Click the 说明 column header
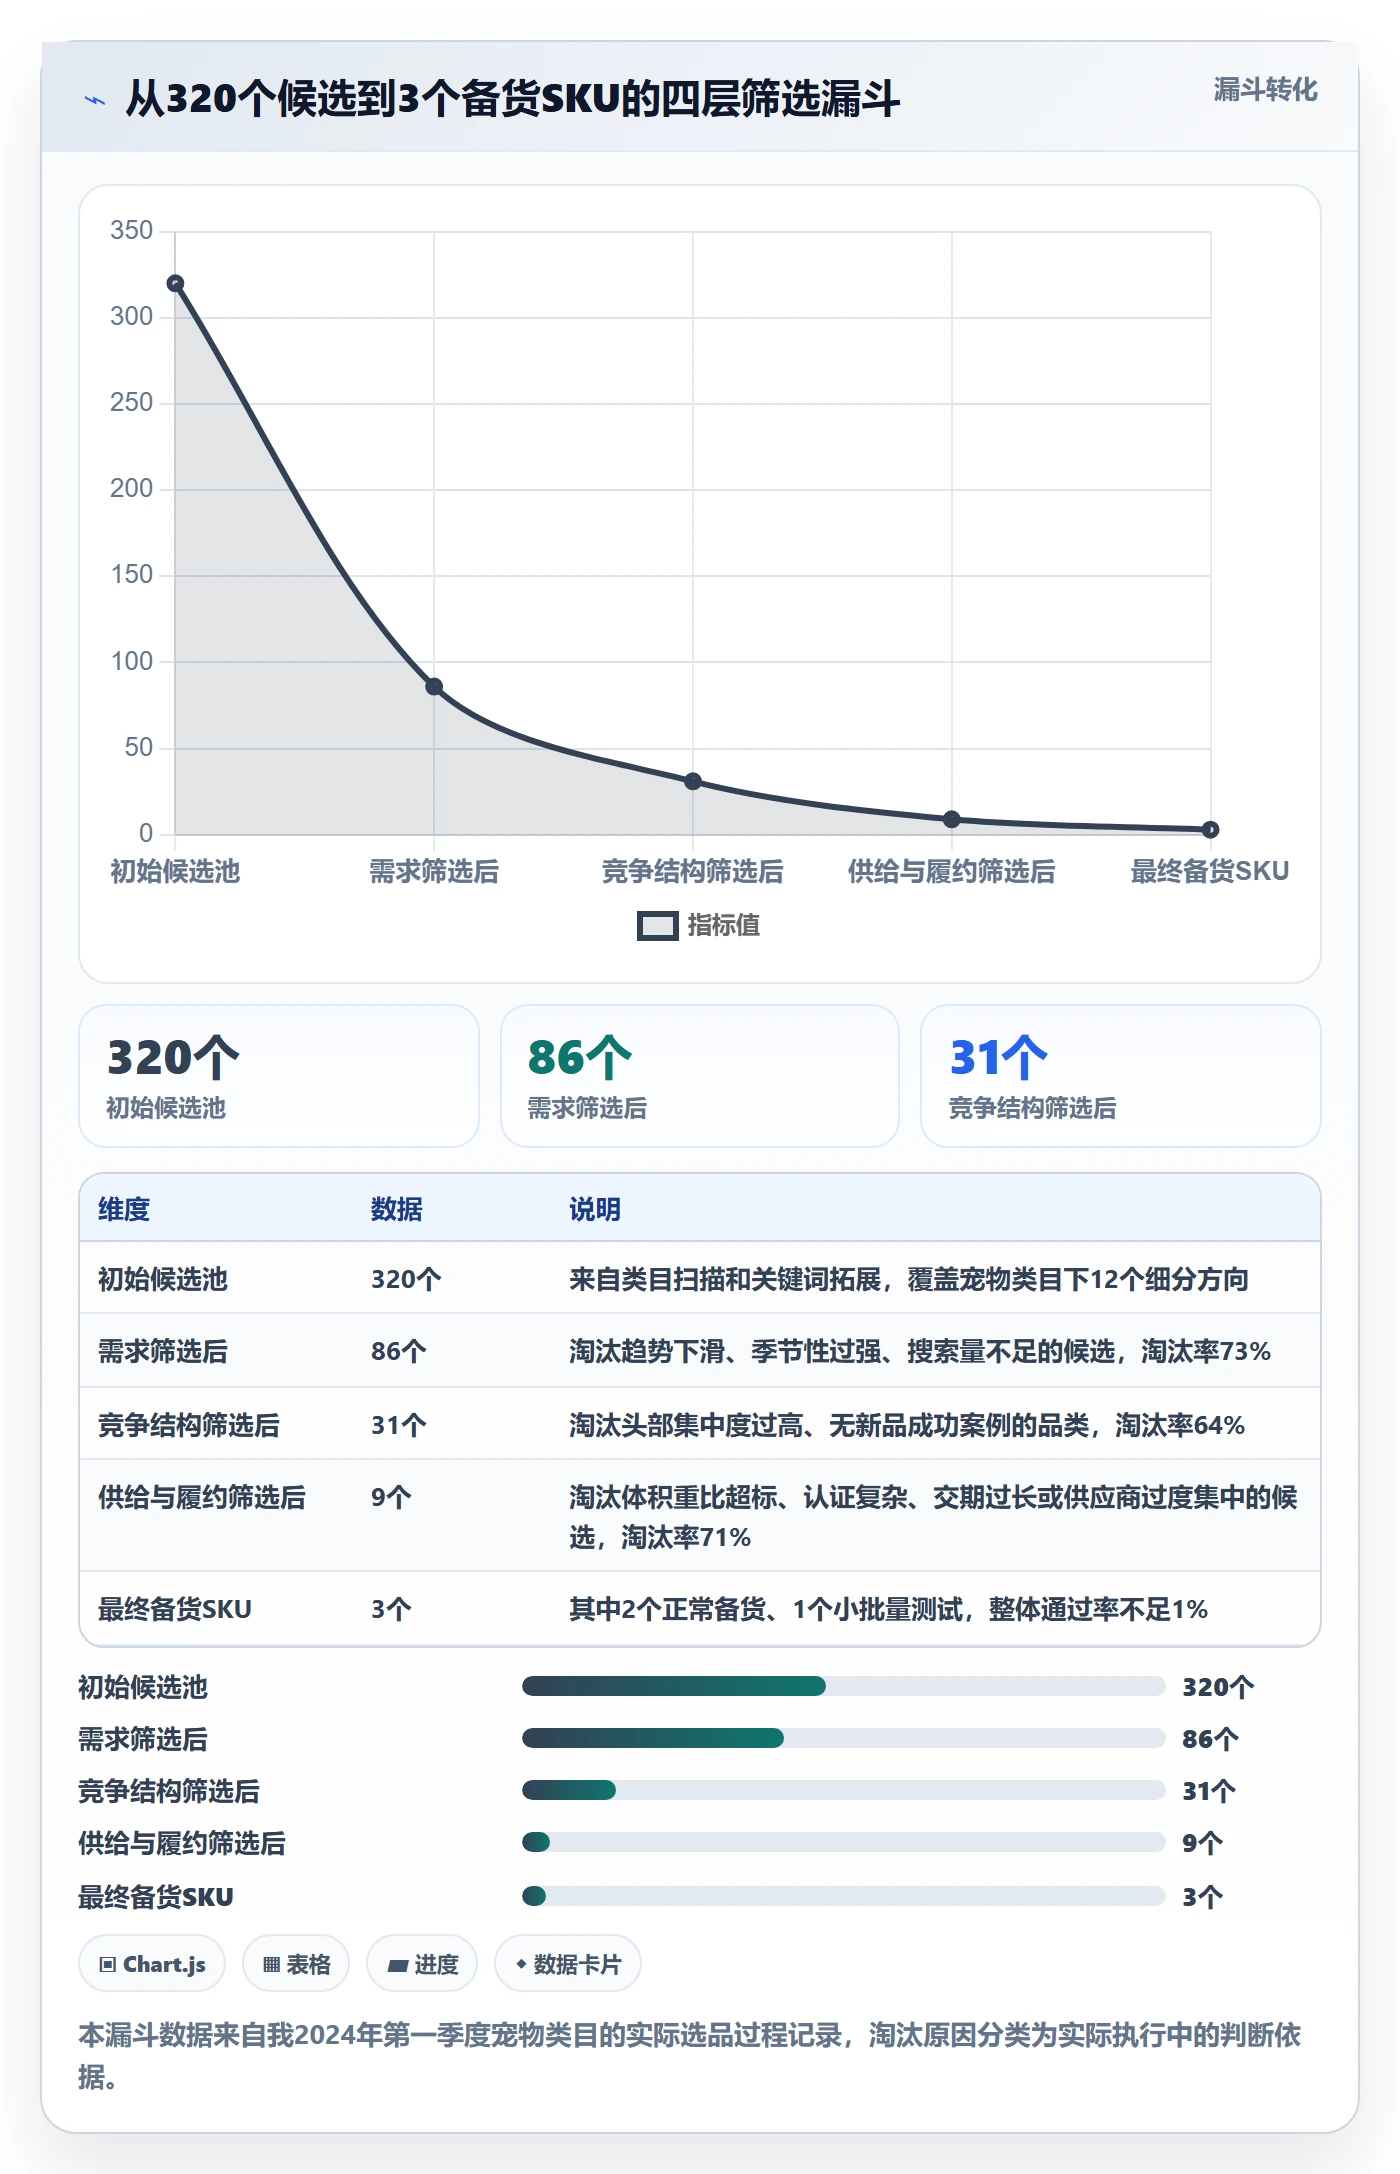The image size is (1400, 2174). coord(595,1209)
